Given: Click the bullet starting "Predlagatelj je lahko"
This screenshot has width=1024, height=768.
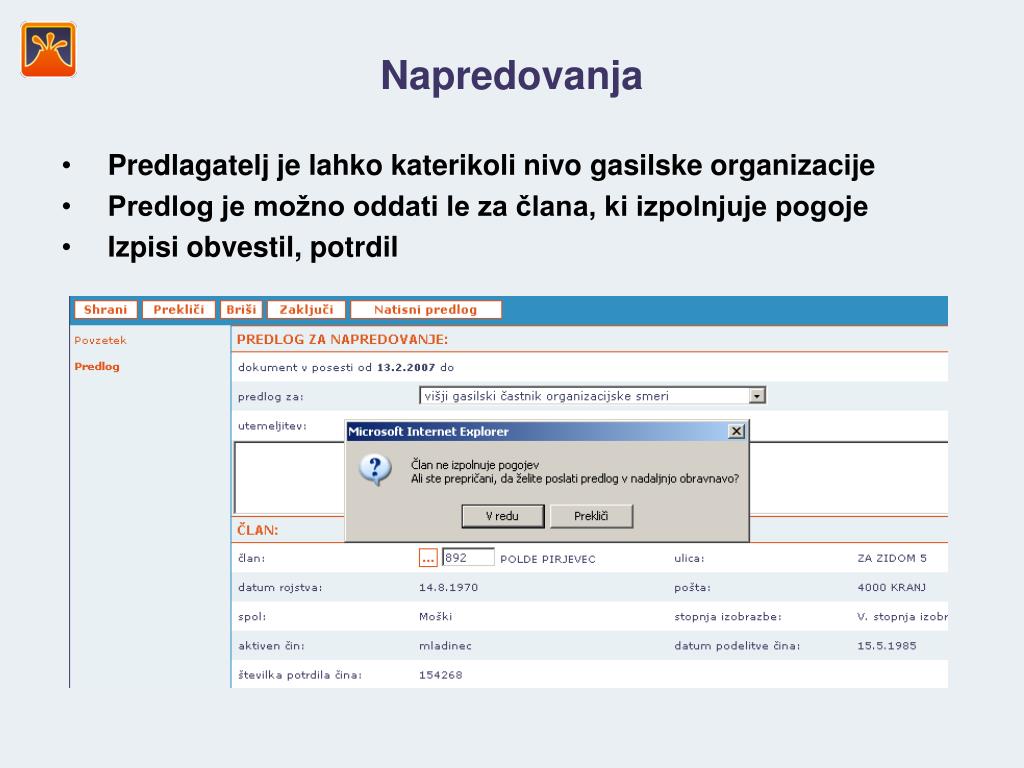Looking at the screenshot, I should pyautogui.click(x=491, y=165).
